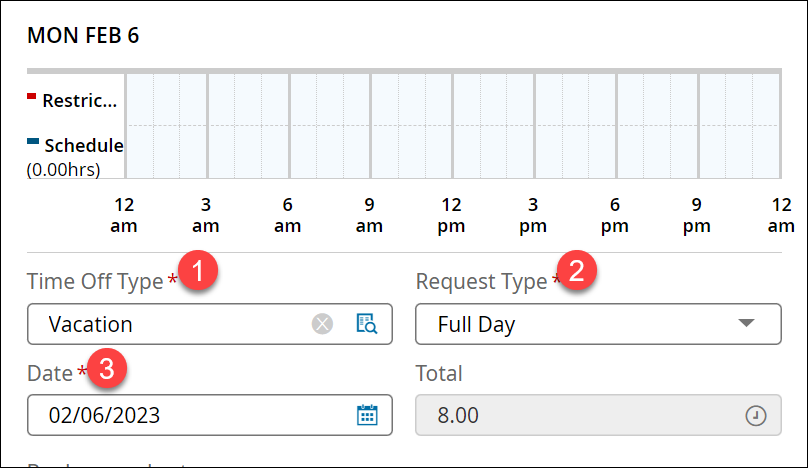Open the Date calendar picker
Image resolution: width=808 pixels, height=468 pixels.
pyautogui.click(x=367, y=415)
